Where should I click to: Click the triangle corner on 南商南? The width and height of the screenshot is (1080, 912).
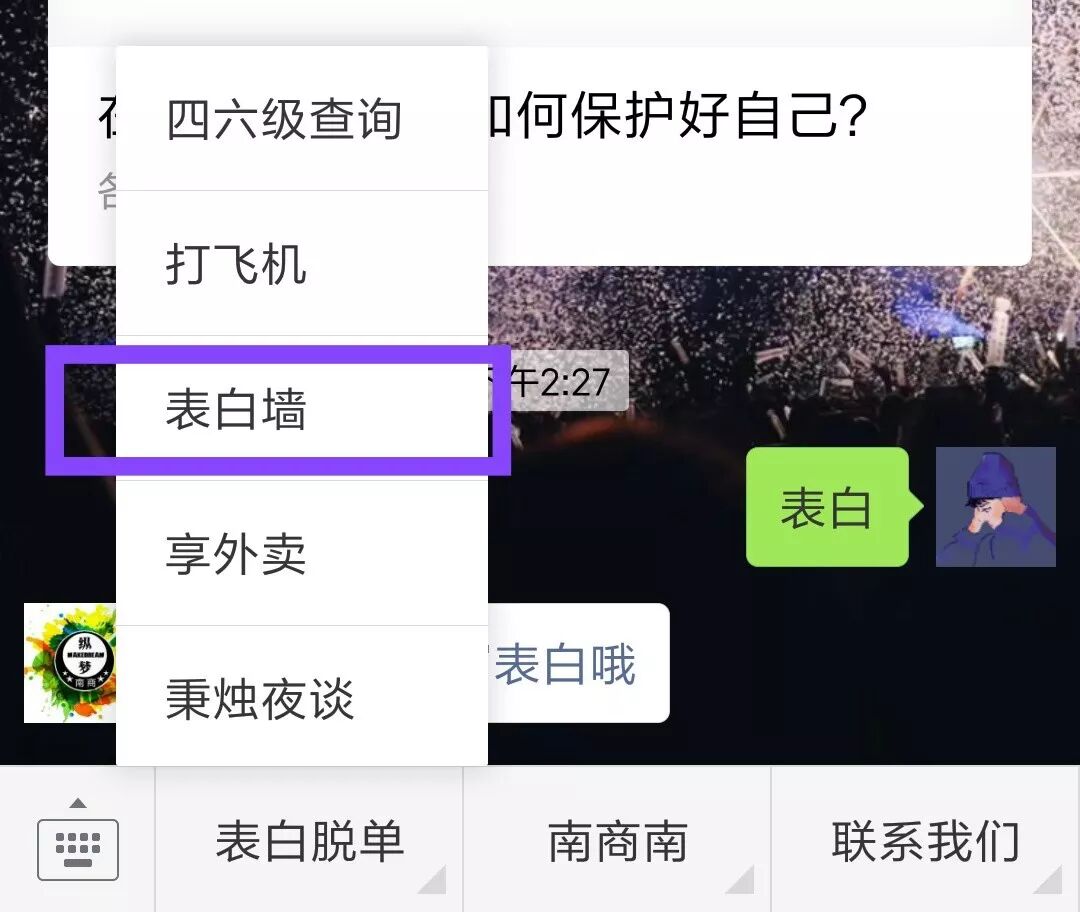tap(740, 879)
